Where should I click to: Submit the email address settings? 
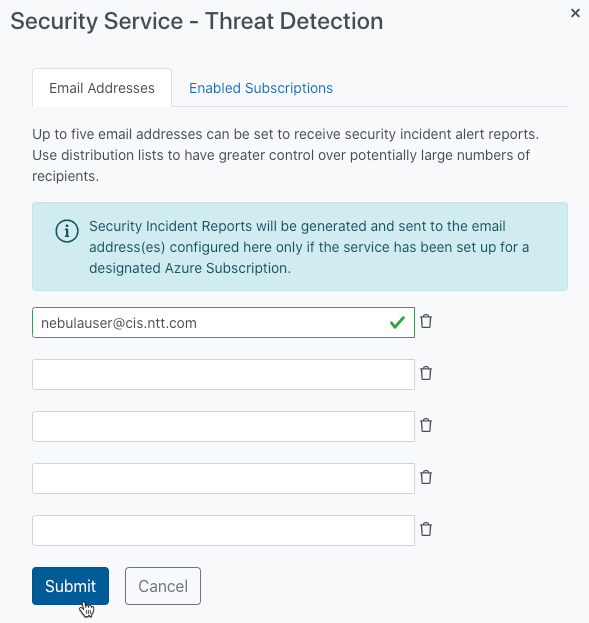point(70,586)
